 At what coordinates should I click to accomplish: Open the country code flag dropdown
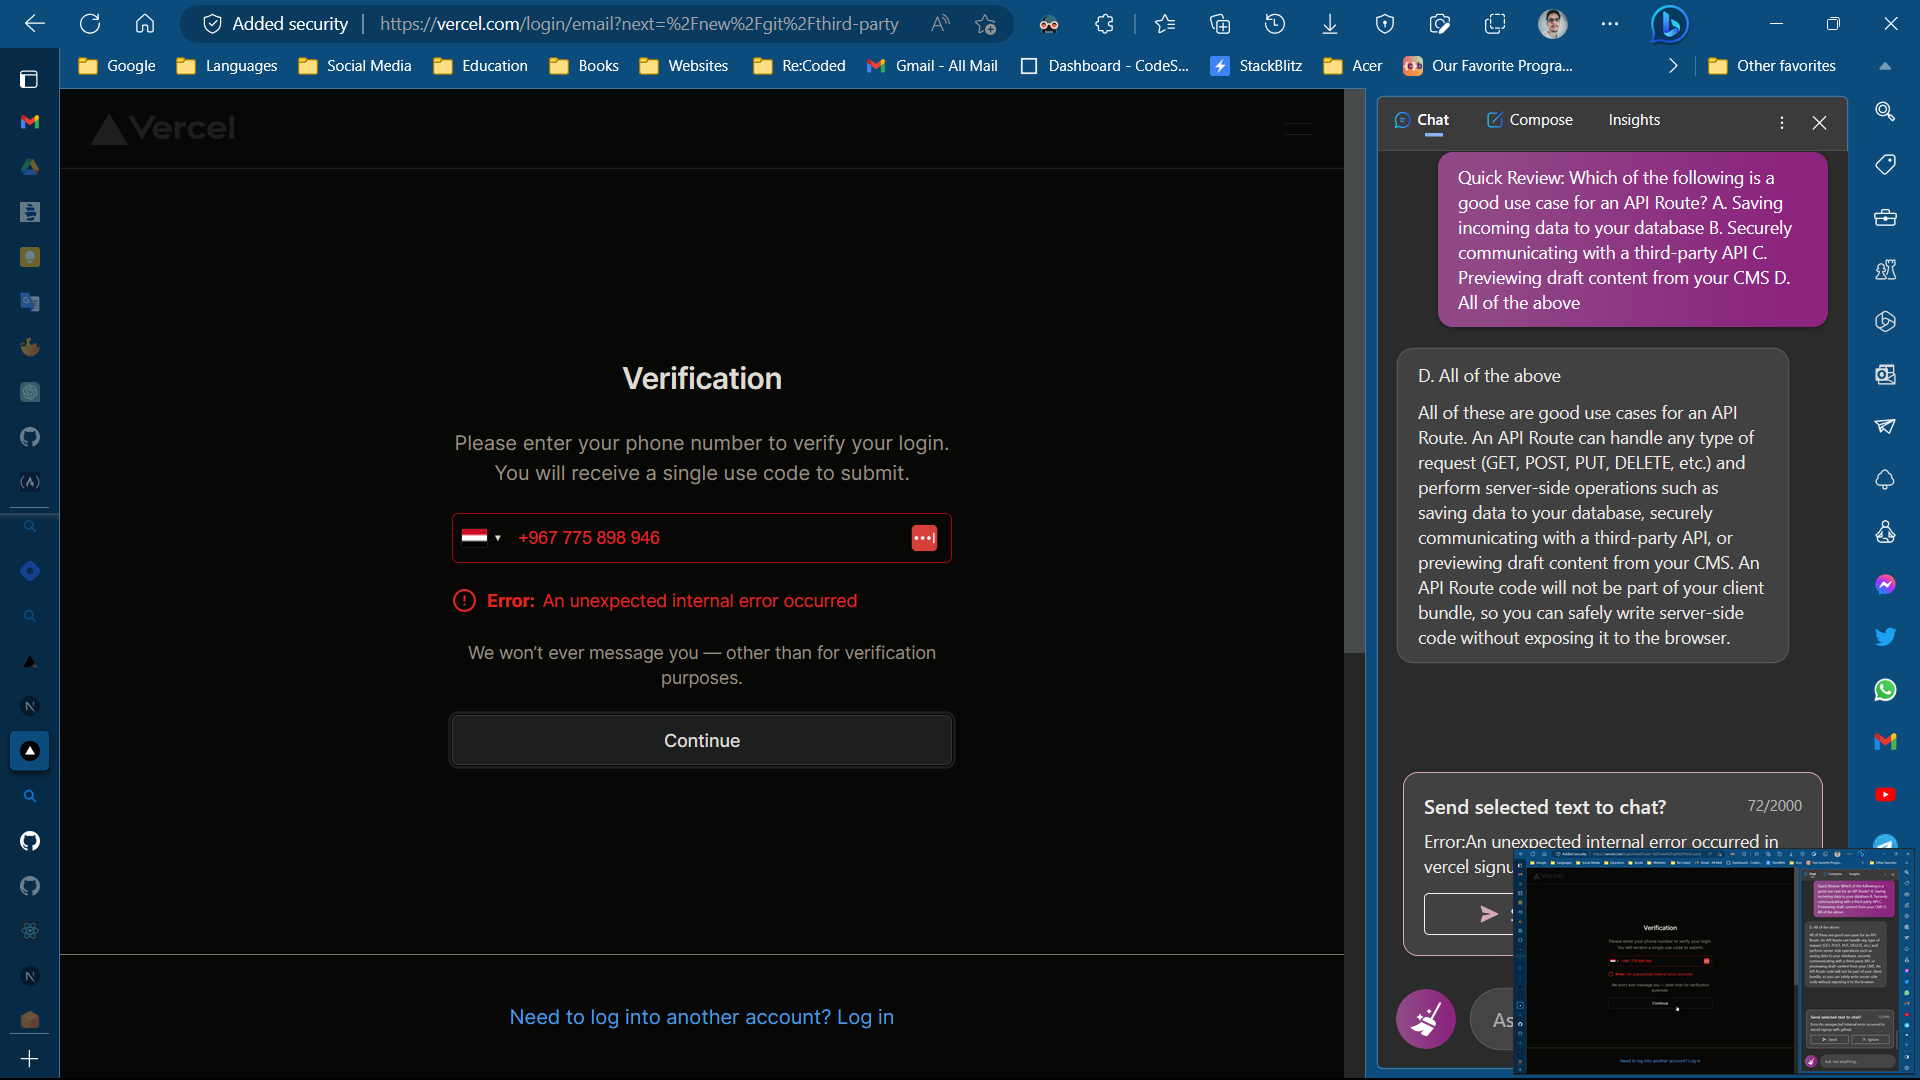482,537
